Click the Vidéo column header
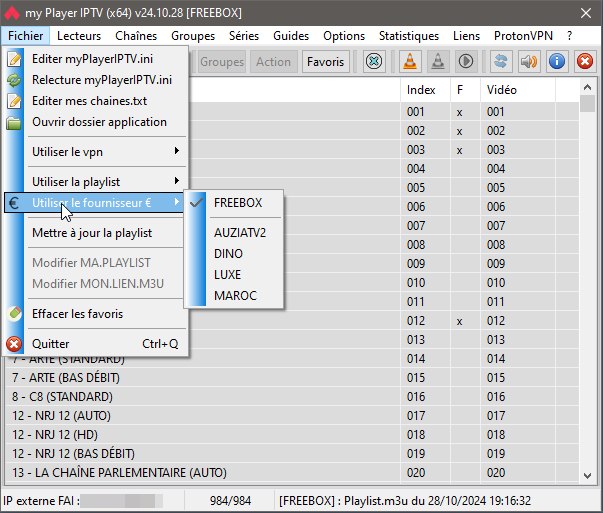The width and height of the screenshot is (603, 513). coord(518,90)
